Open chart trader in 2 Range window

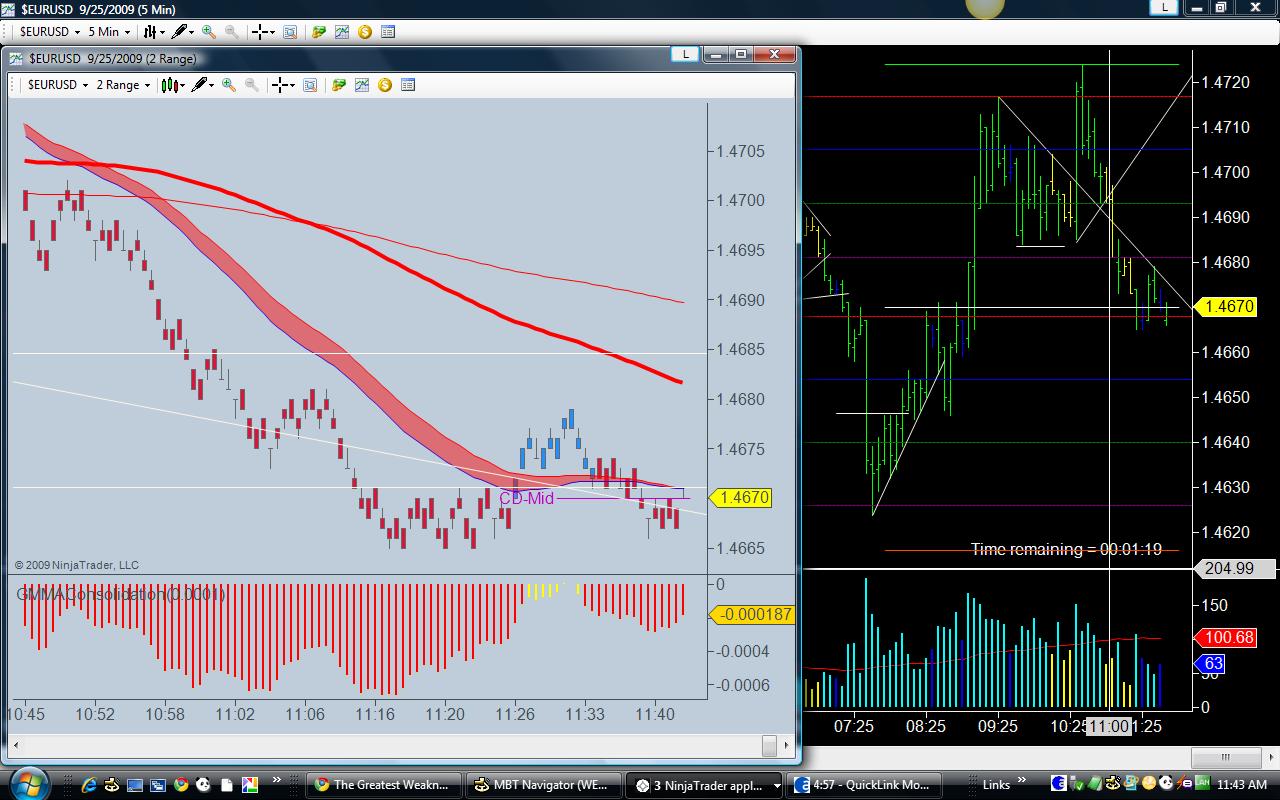click(x=339, y=85)
